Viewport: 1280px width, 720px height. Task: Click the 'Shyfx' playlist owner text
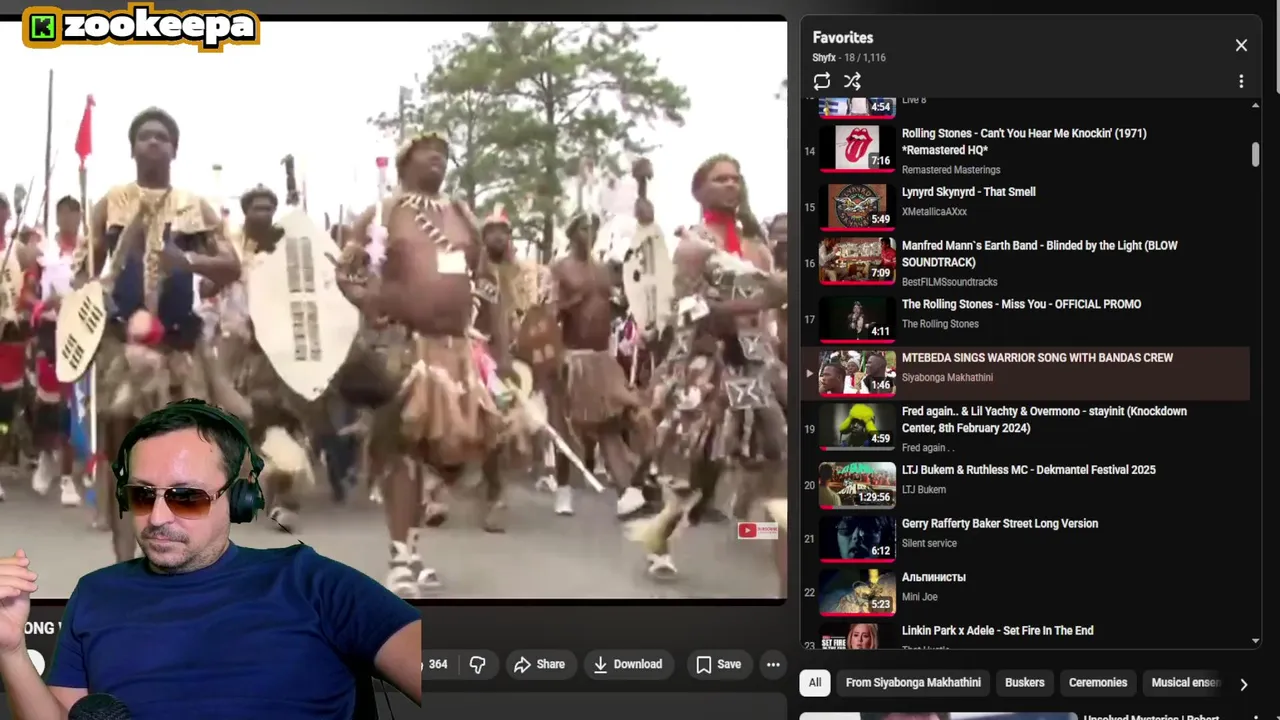(824, 58)
